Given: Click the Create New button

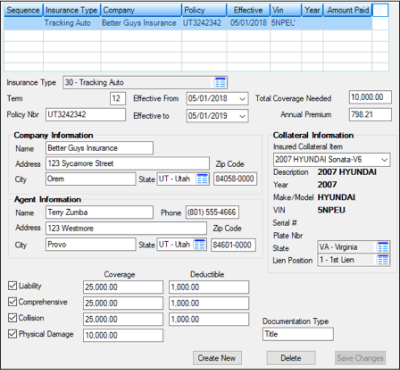Looking at the screenshot, I should [x=217, y=358].
